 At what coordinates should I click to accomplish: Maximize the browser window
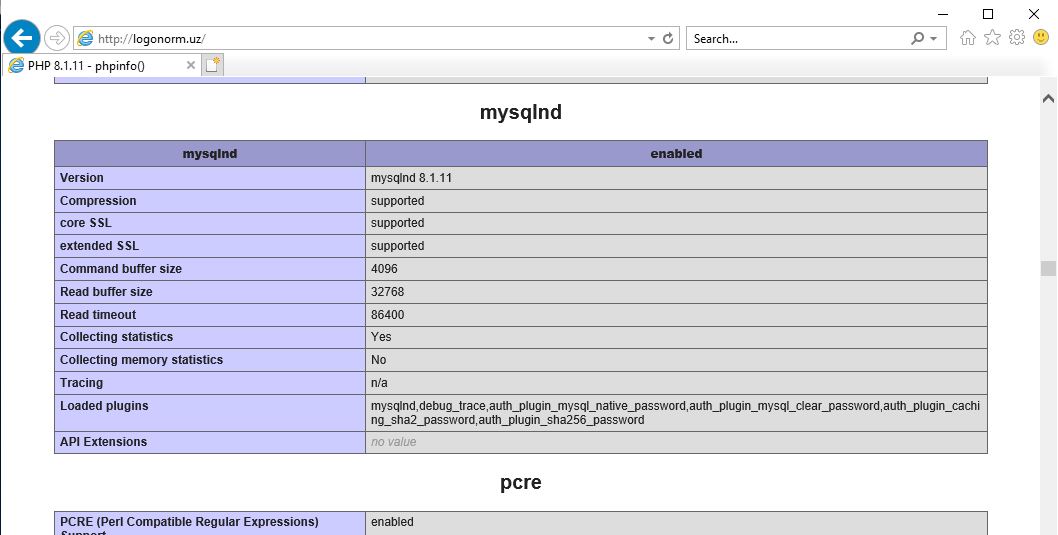pos(988,13)
